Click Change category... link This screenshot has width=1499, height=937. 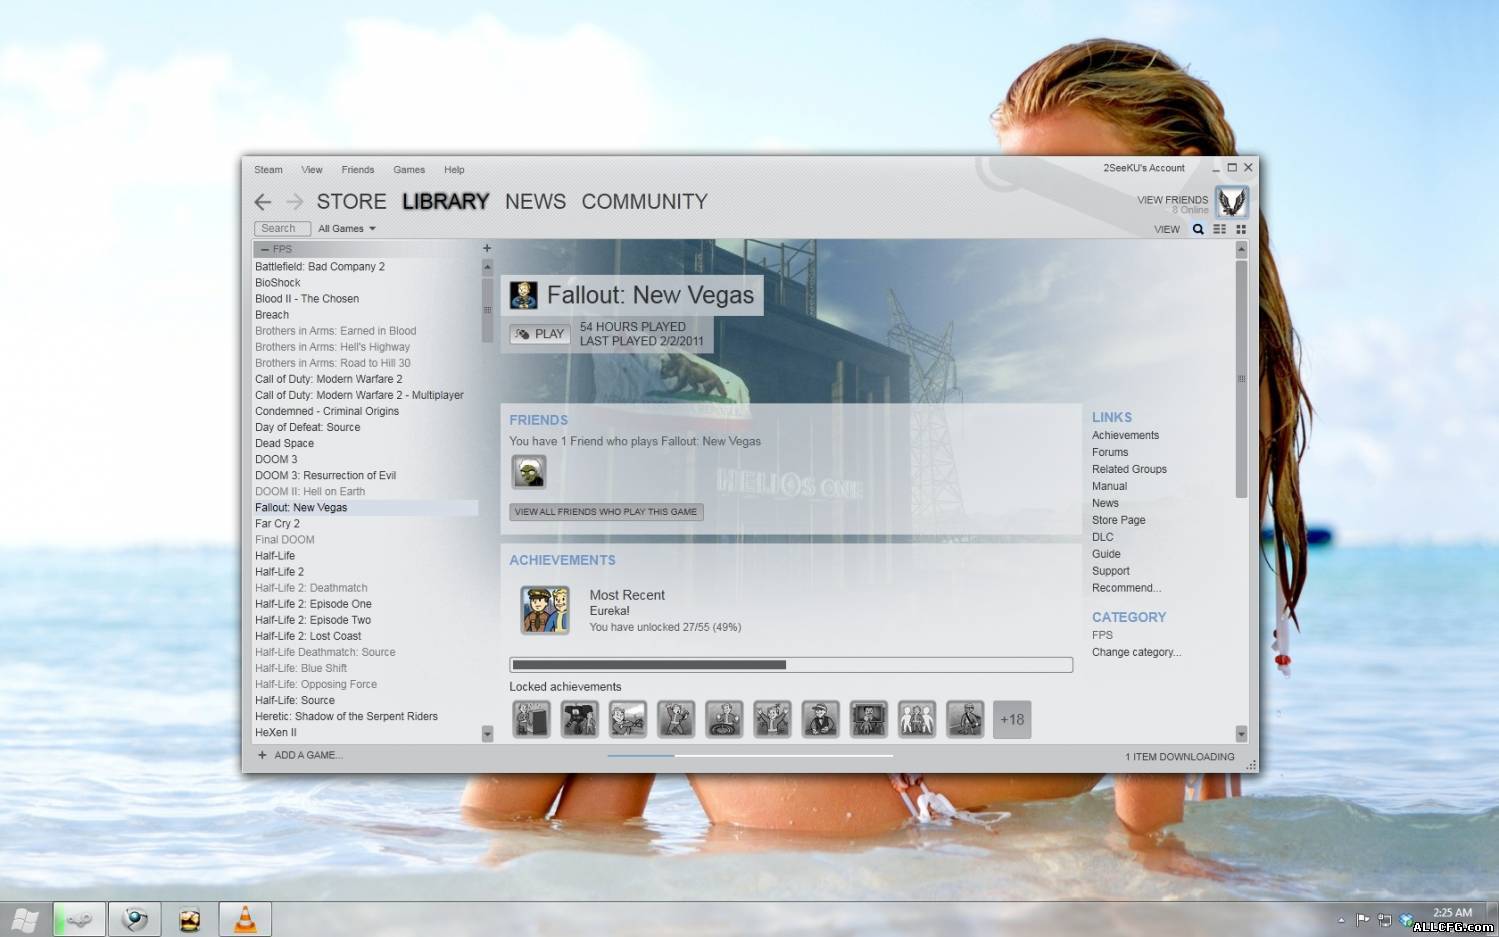pyautogui.click(x=1136, y=653)
